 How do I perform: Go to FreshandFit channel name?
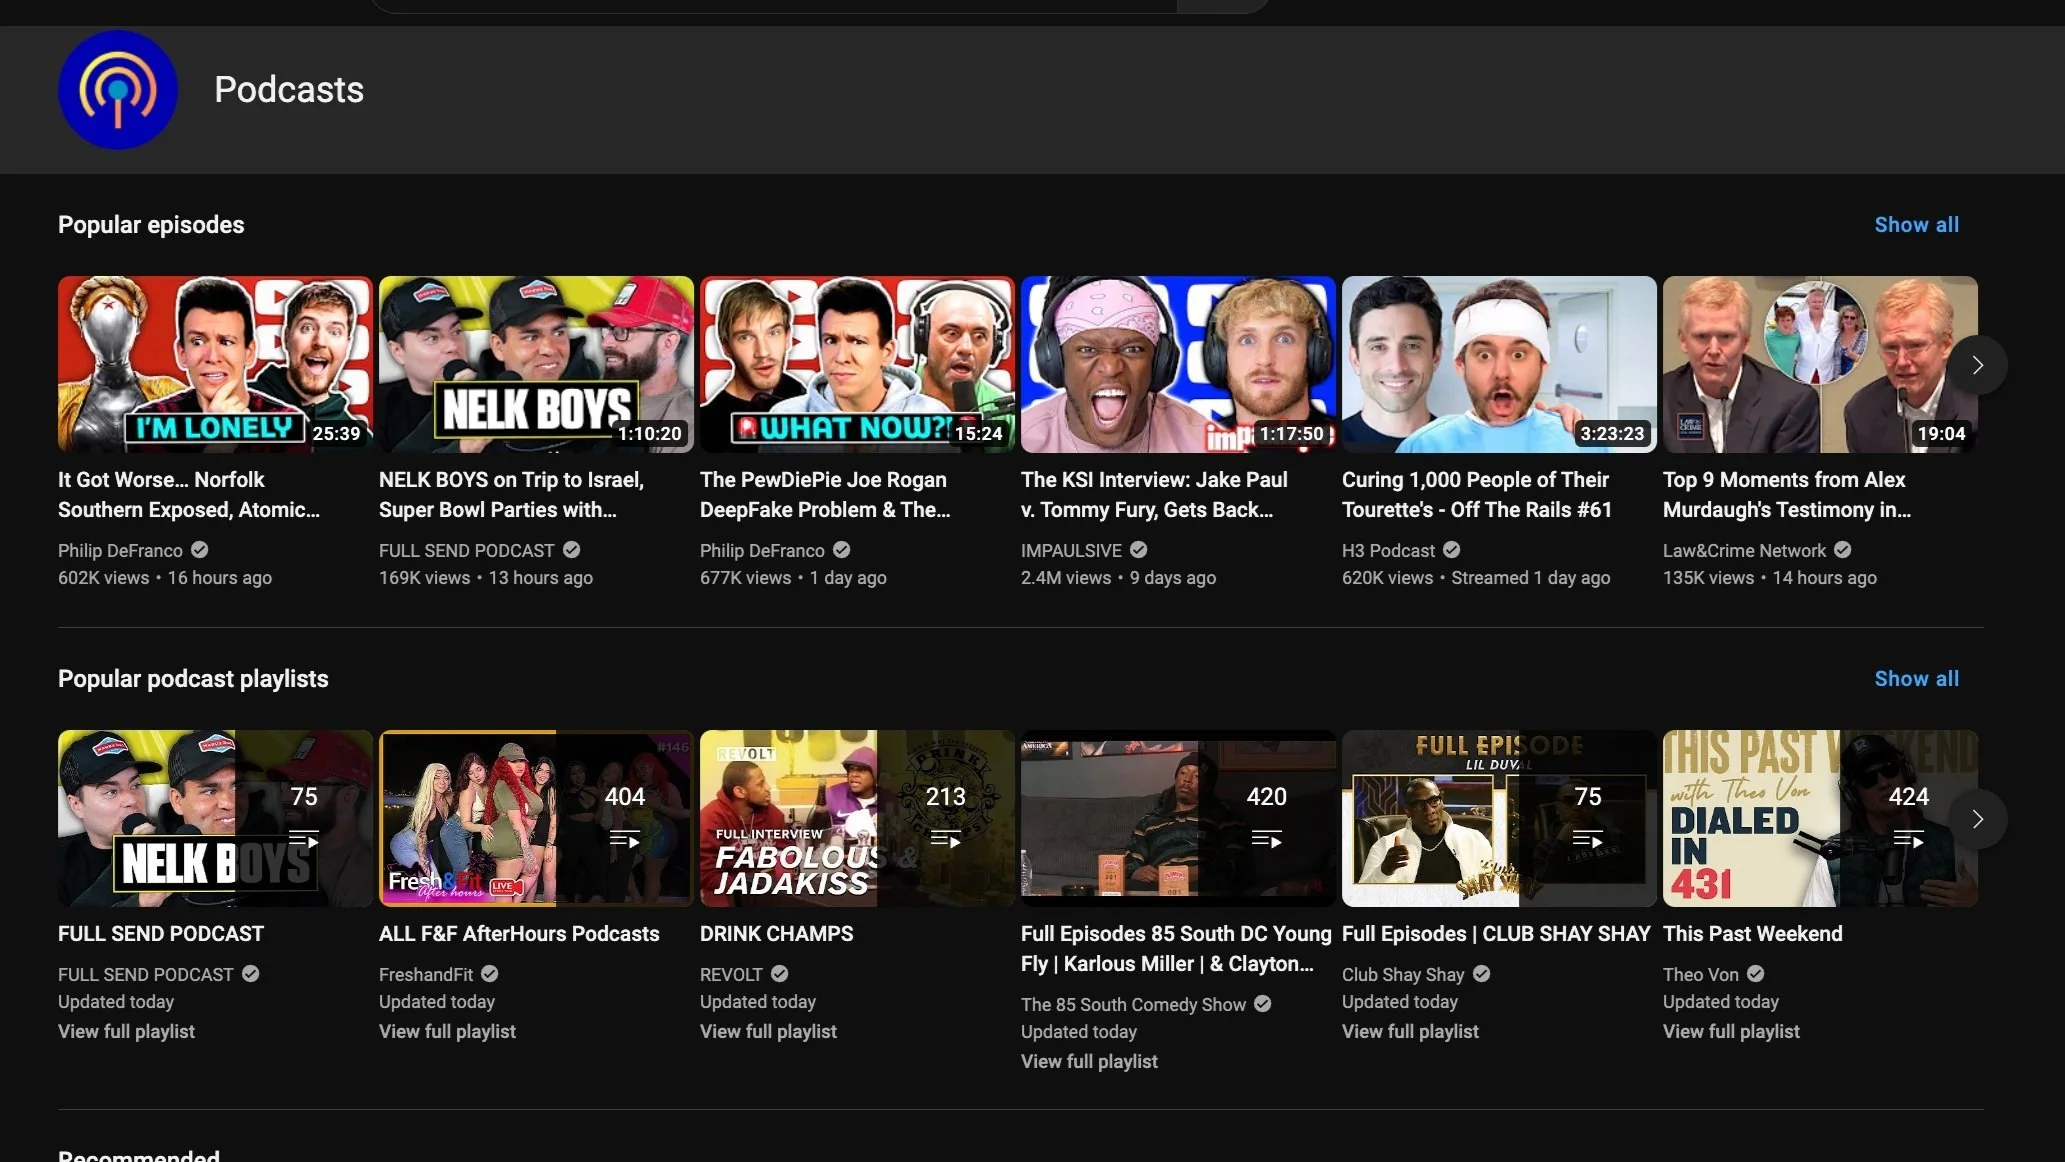pyautogui.click(x=426, y=975)
